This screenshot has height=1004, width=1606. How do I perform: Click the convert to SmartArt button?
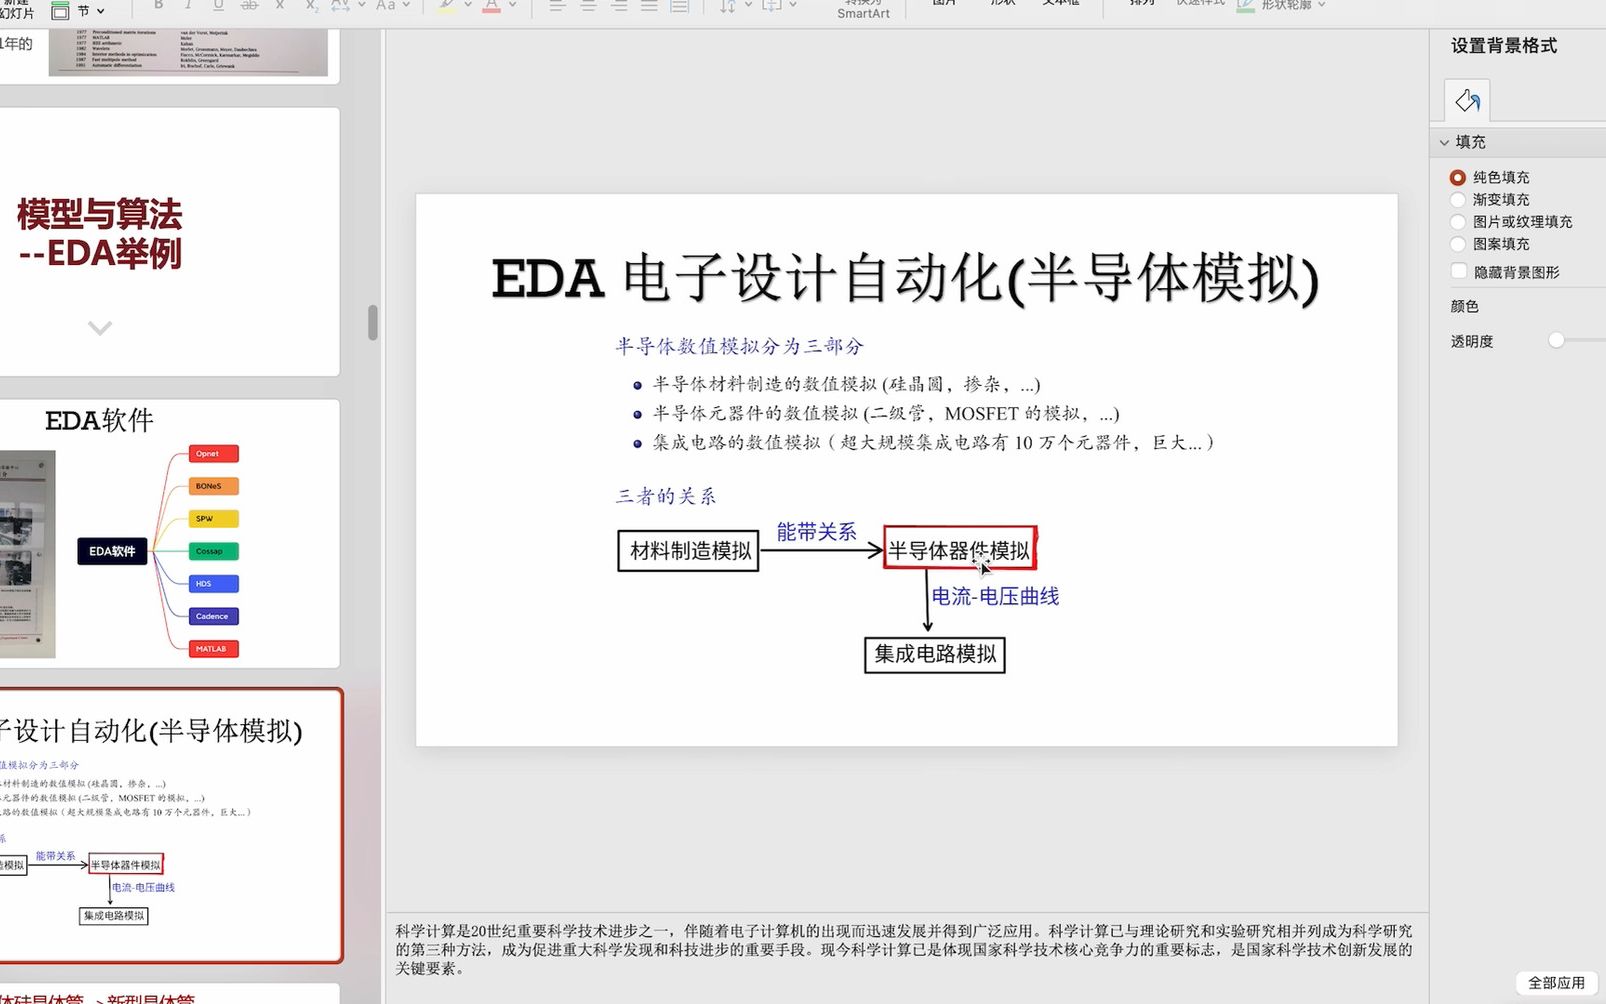[x=863, y=9]
